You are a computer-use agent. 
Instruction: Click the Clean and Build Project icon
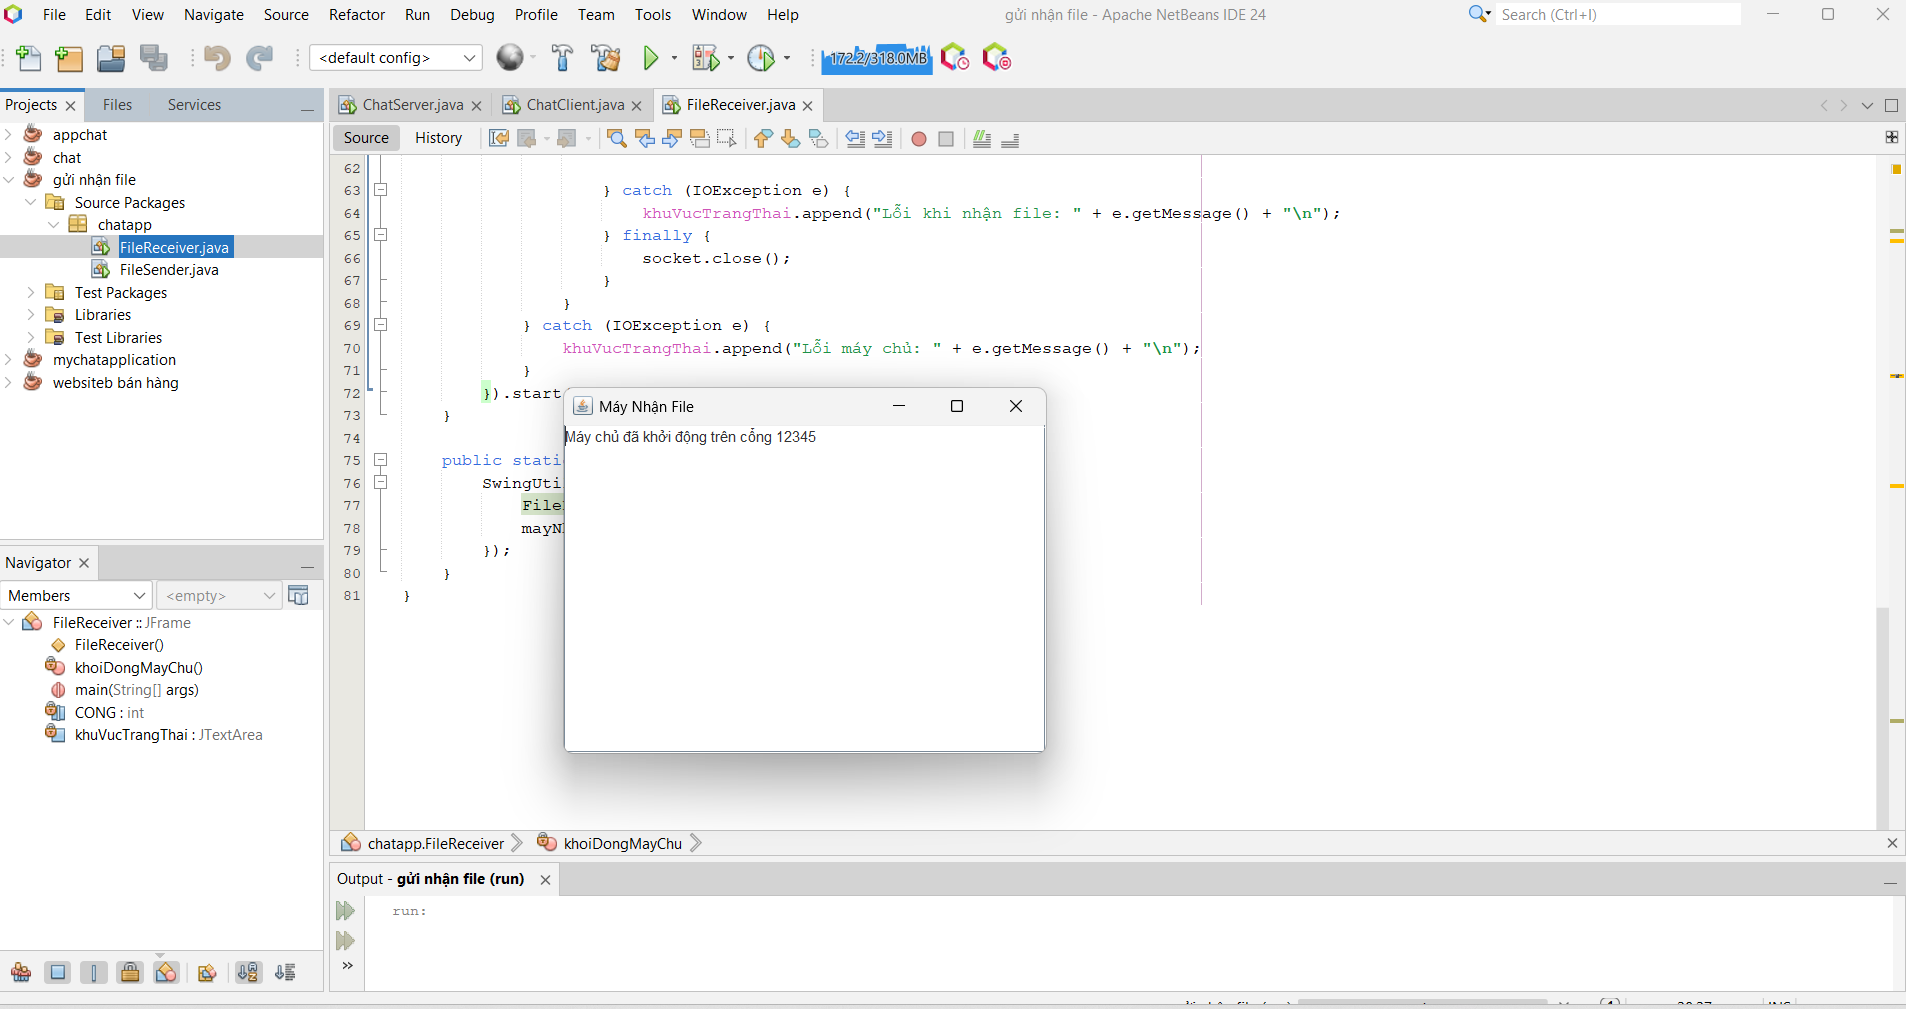point(606,58)
